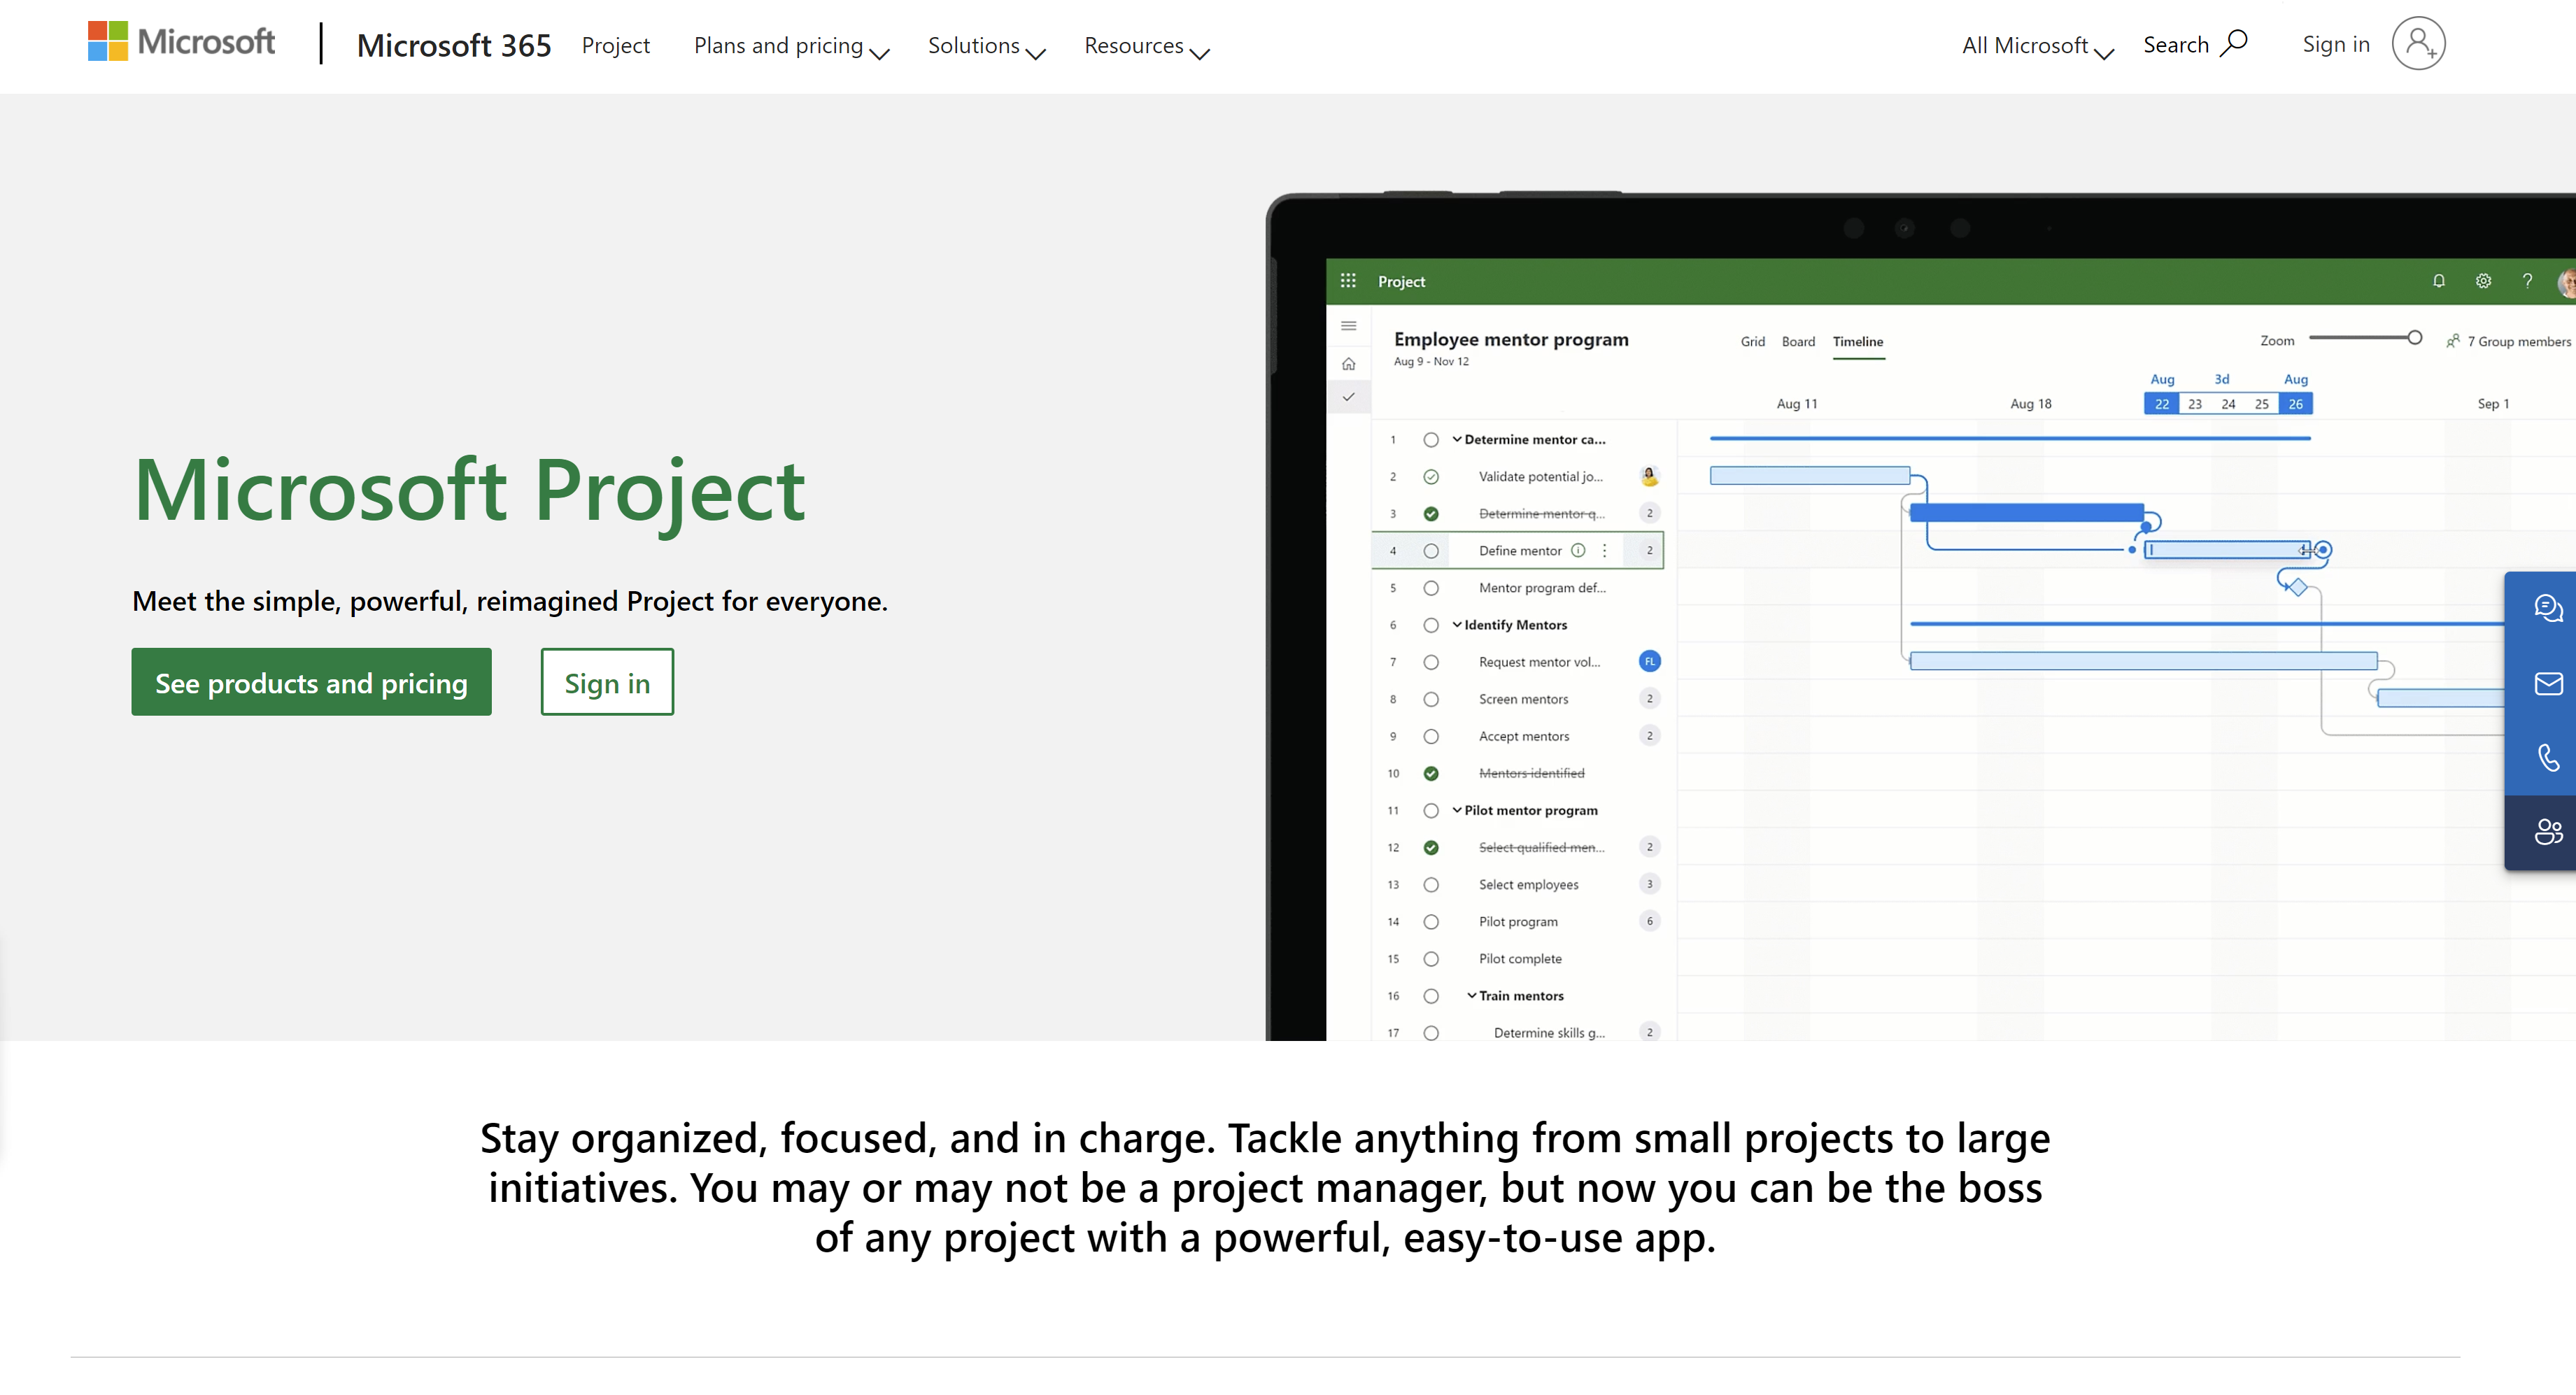The image size is (2576, 1395).
Task: Click the checkmark icon in Project sidebar
Action: coord(1348,397)
